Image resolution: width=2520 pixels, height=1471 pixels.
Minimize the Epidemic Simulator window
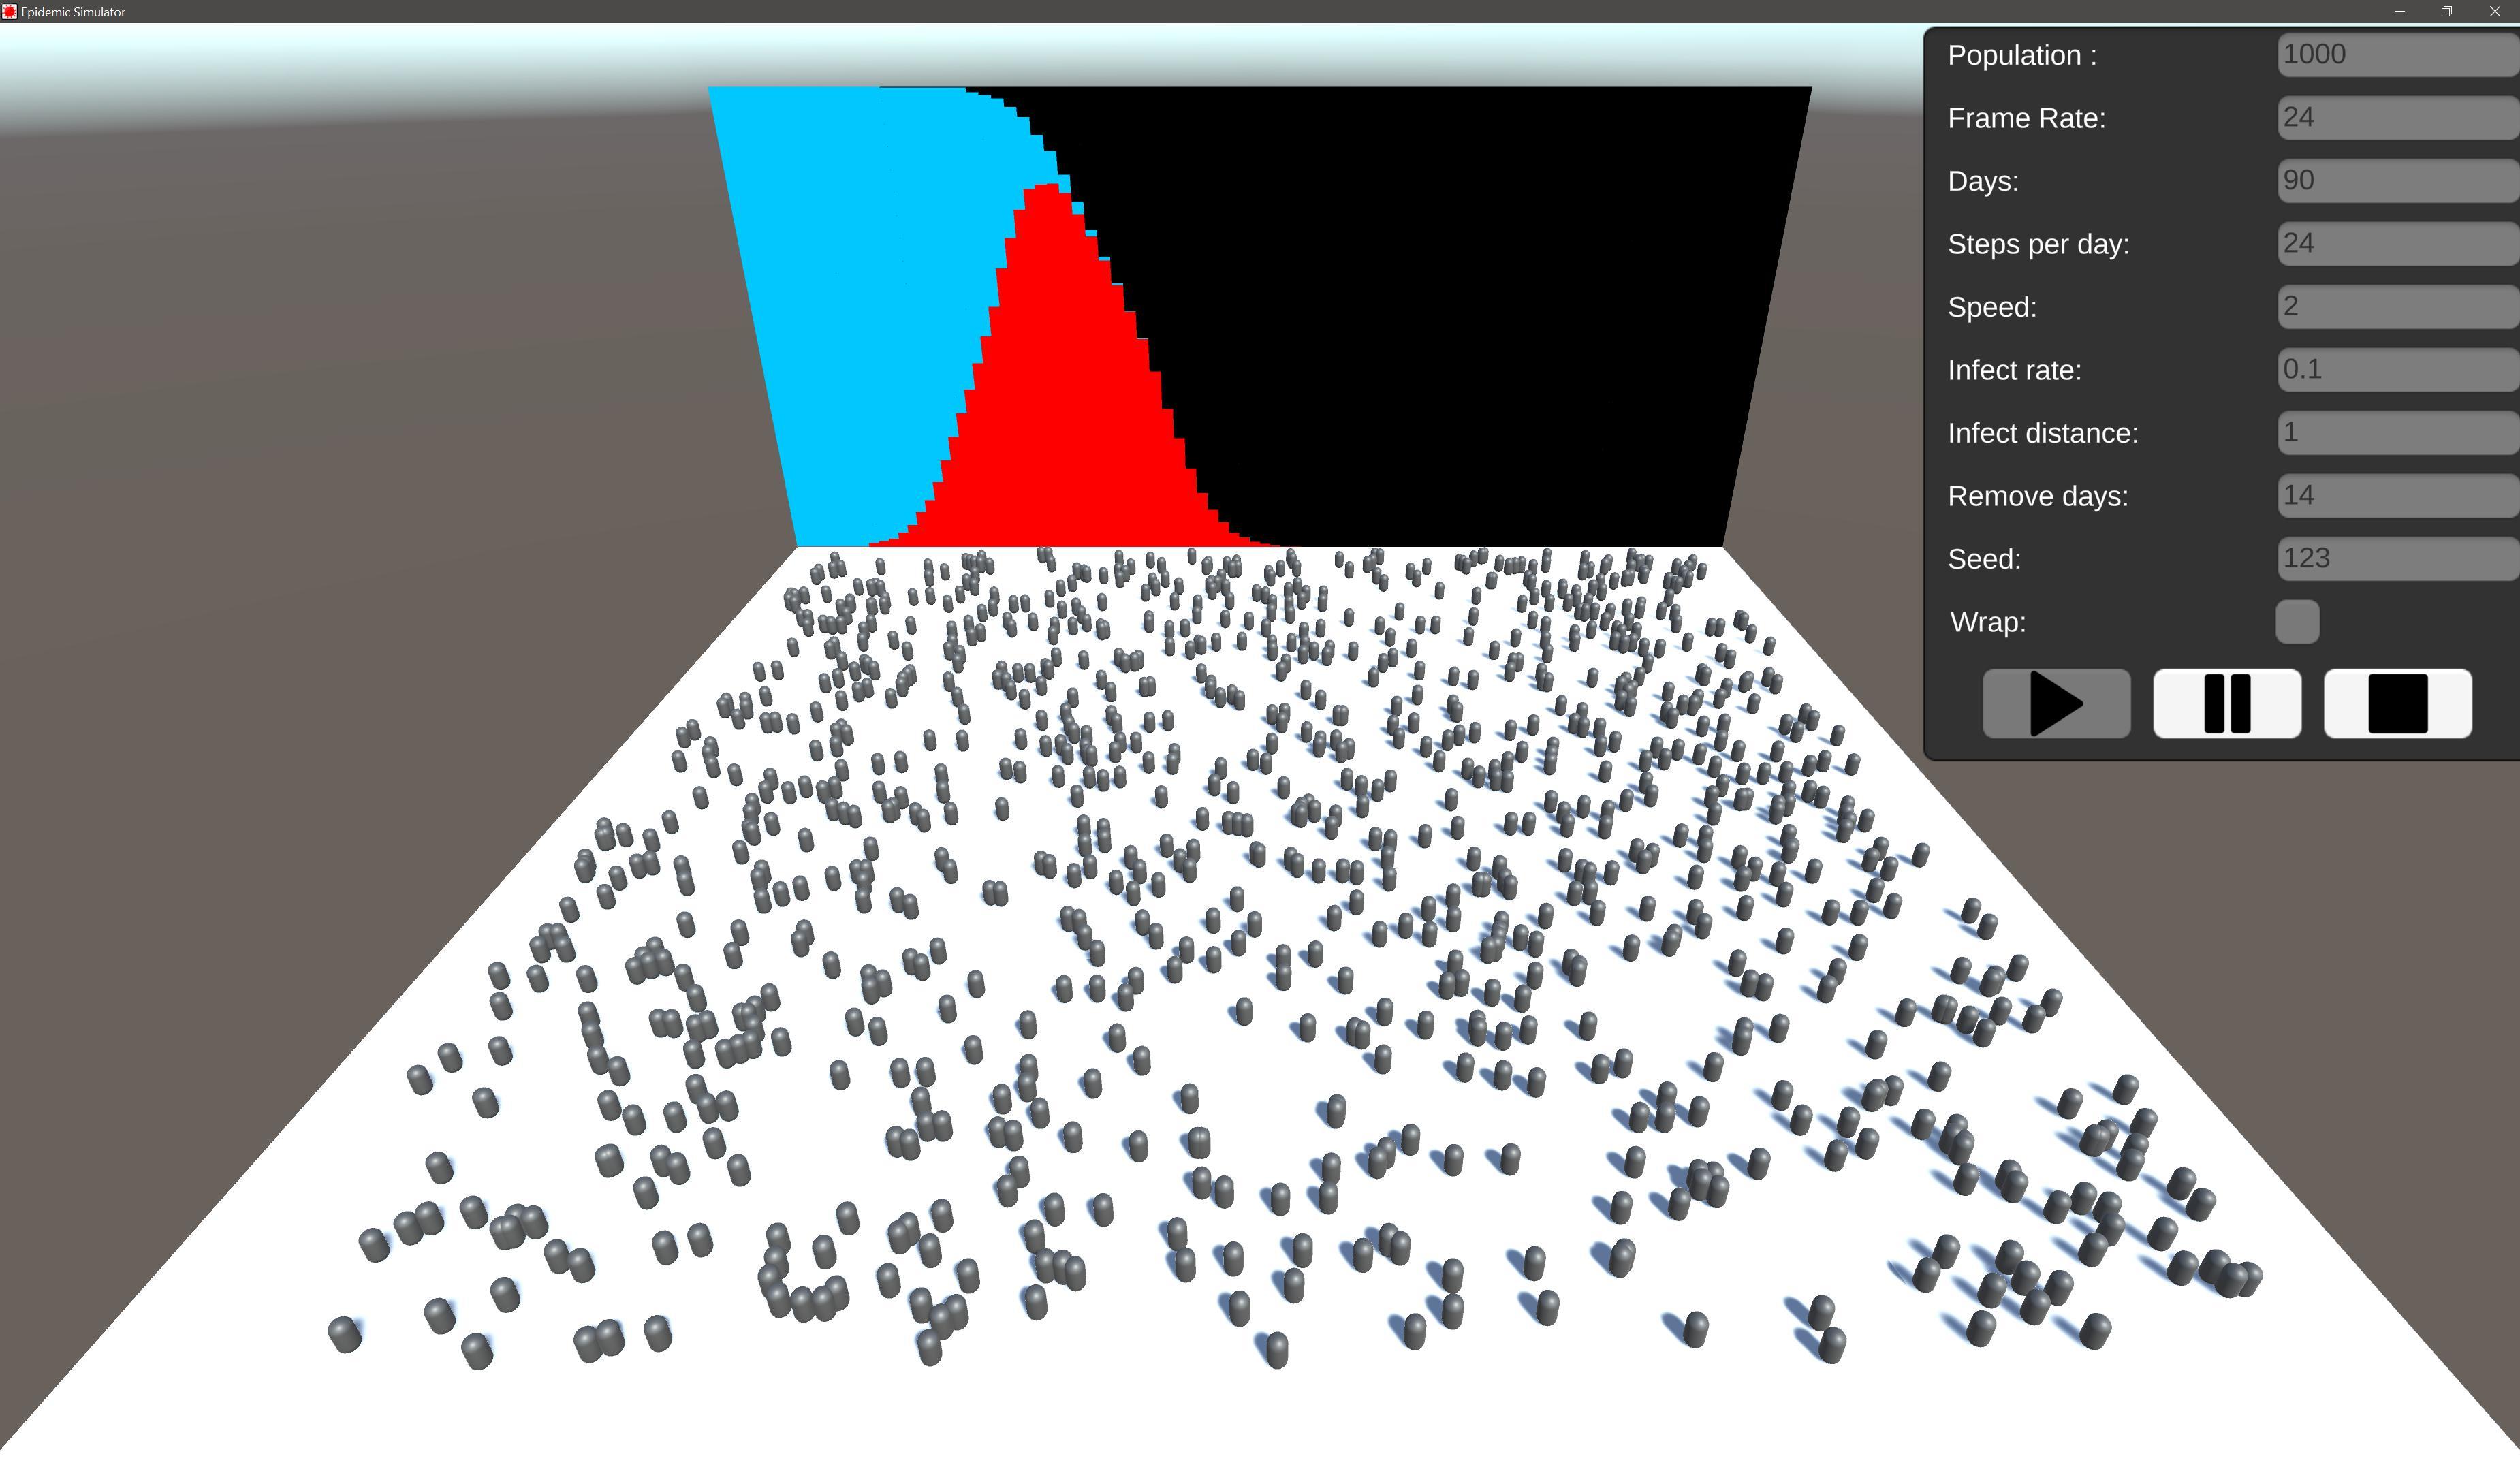[x=2399, y=11]
